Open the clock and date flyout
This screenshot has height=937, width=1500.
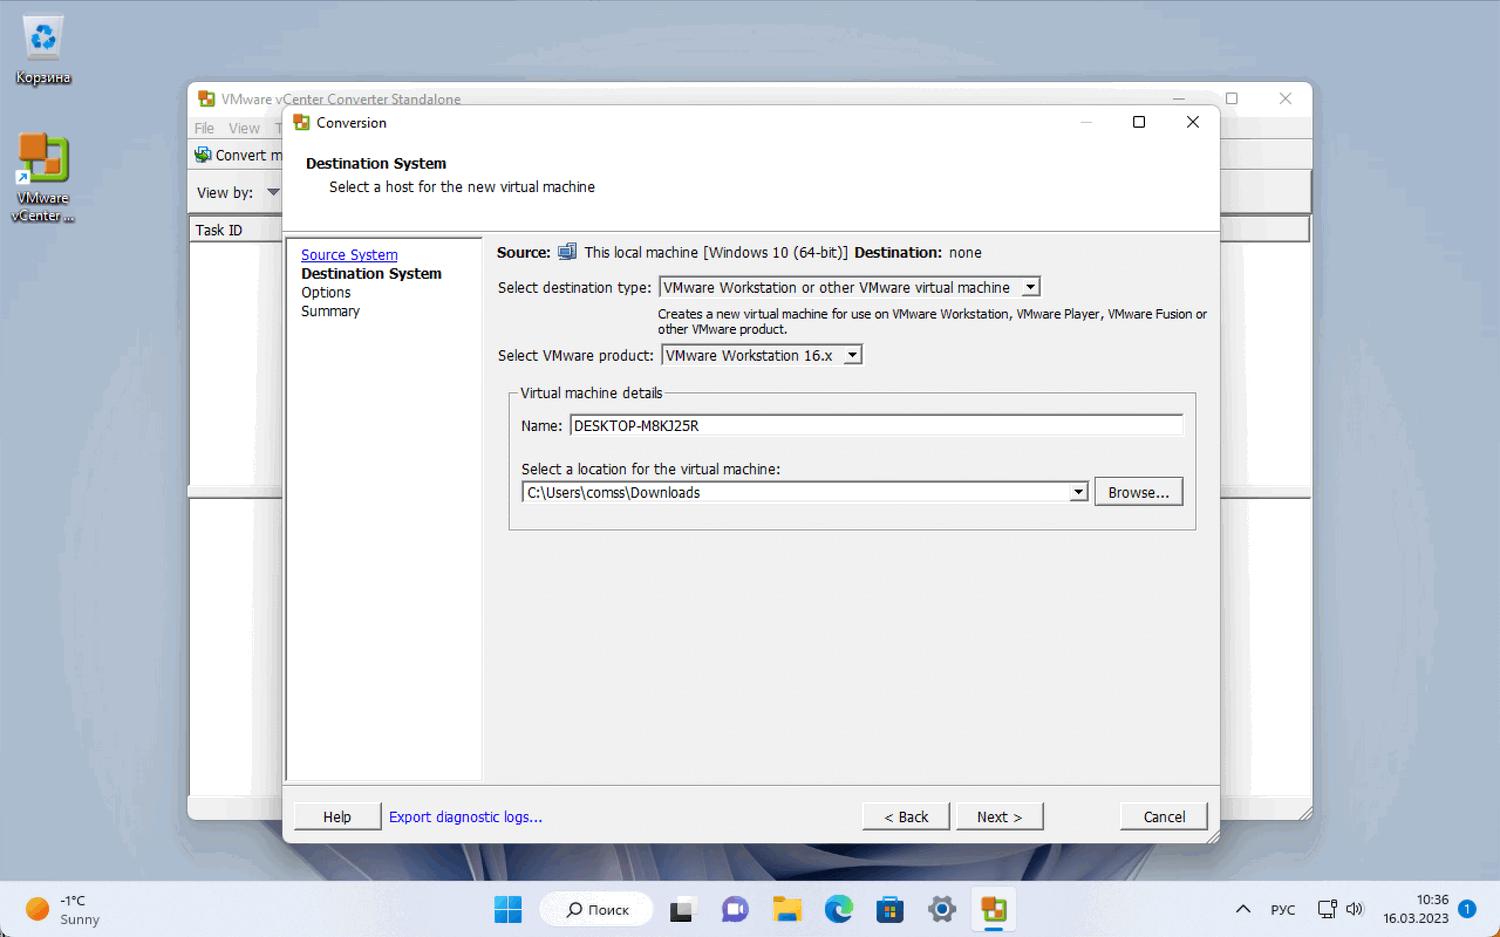pyautogui.click(x=1416, y=909)
